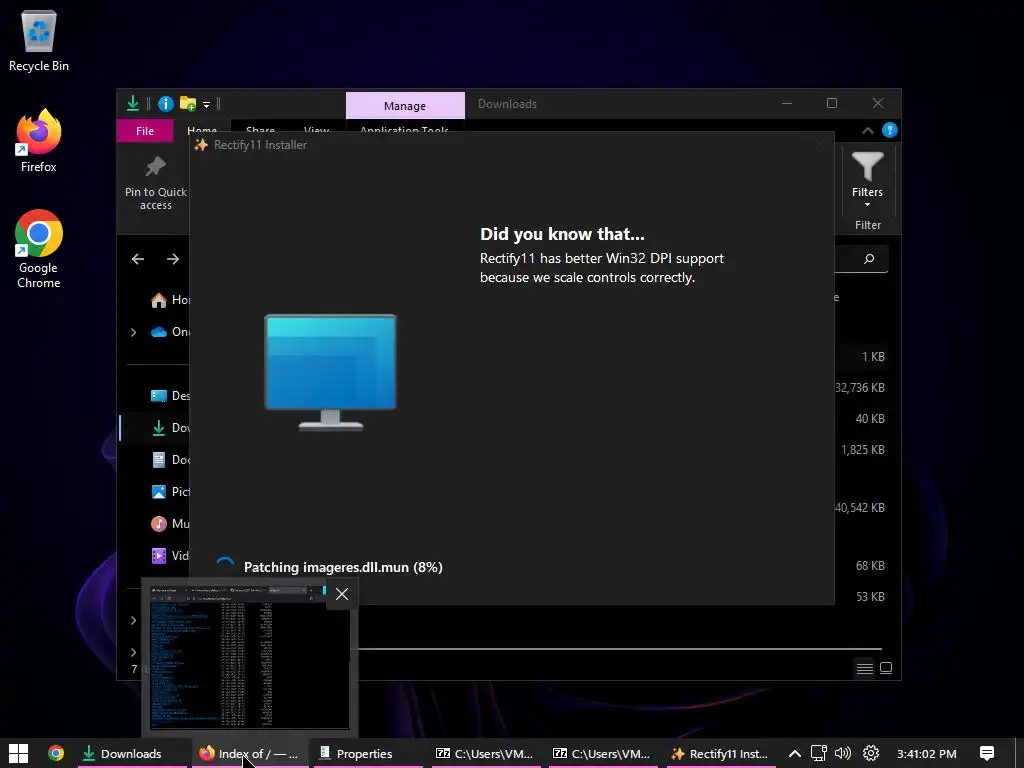The image size is (1024, 768).
Task: Click the blue Properties icon in quick access toolbar
Action: point(166,104)
